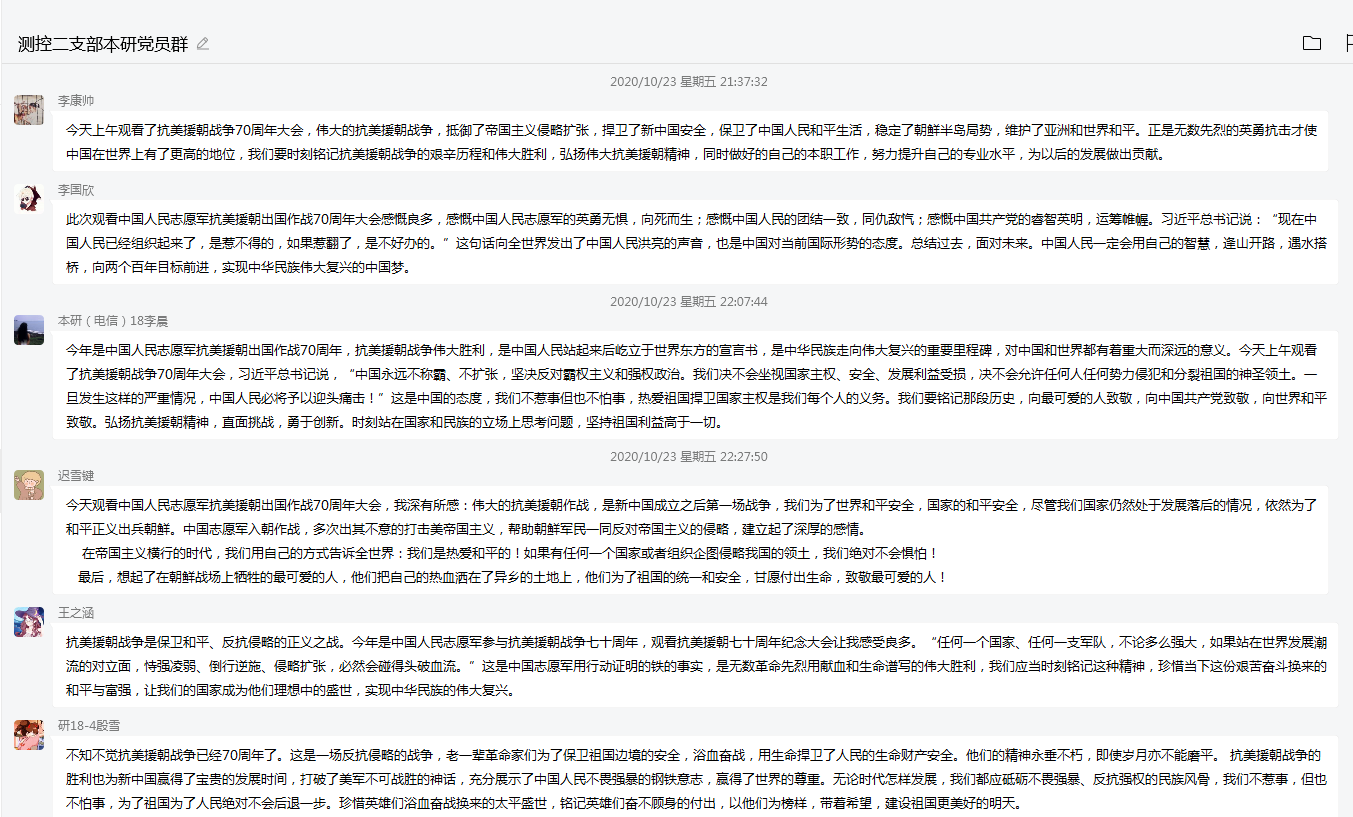Select 李康帅's message about 抗美援朝战争70周年大会
This screenshot has height=817, width=1353.
click(x=690, y=142)
